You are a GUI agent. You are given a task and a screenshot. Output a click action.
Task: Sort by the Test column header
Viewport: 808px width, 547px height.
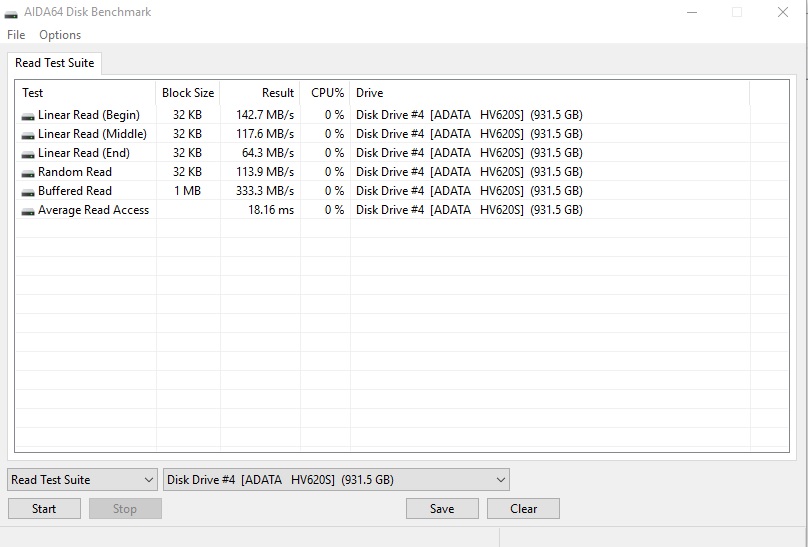86,93
